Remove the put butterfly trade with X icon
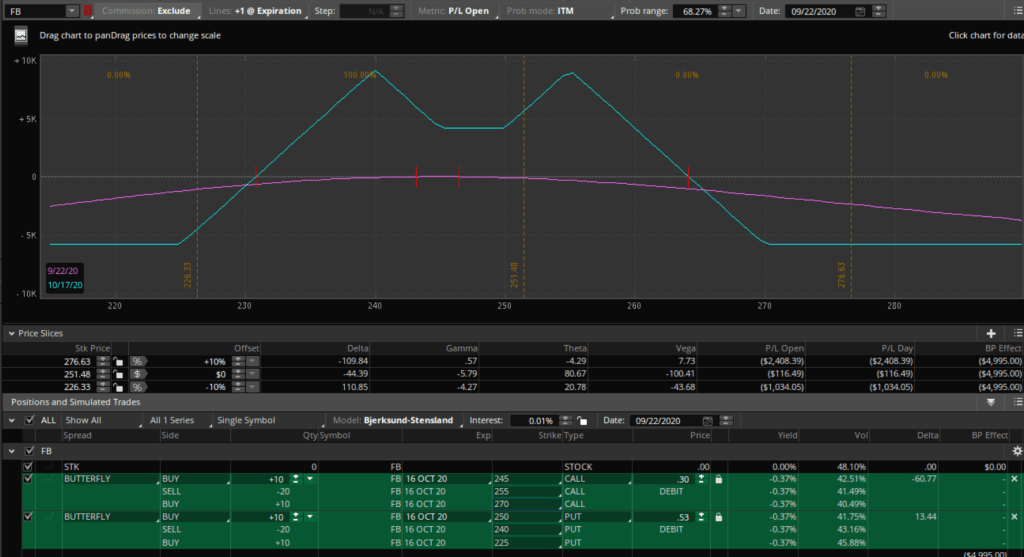 click(x=1015, y=518)
